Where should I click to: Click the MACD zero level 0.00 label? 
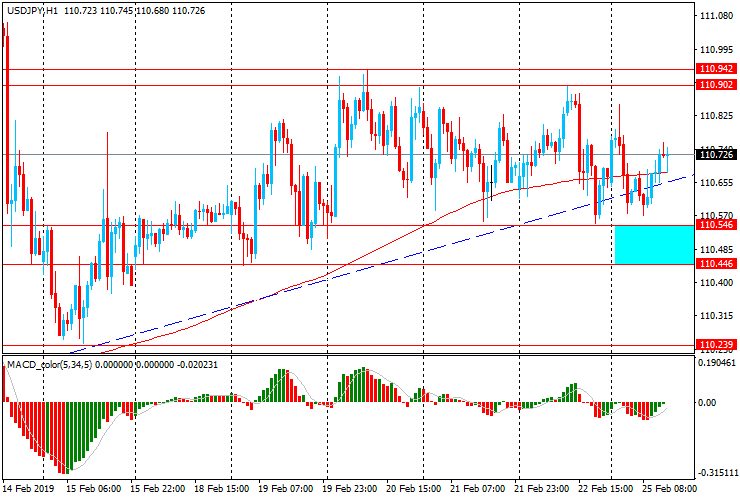click(708, 402)
